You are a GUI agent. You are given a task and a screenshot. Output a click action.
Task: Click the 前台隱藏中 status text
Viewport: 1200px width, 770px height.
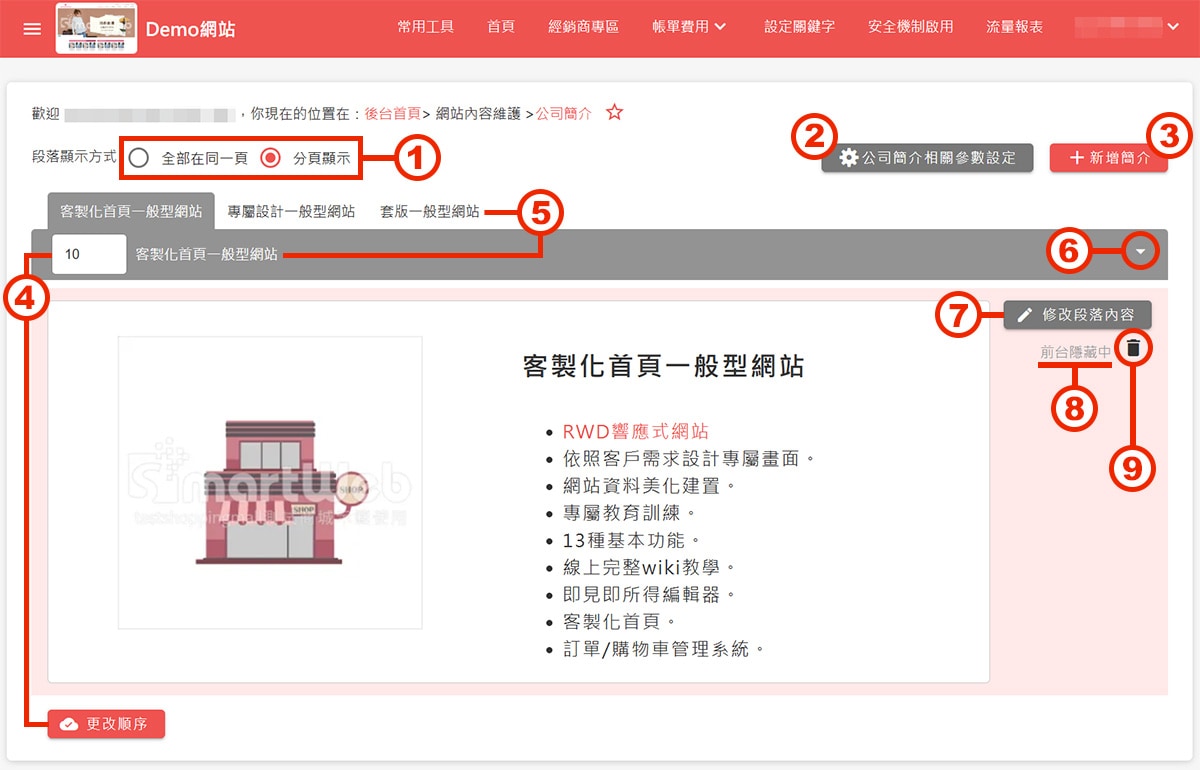(1075, 352)
